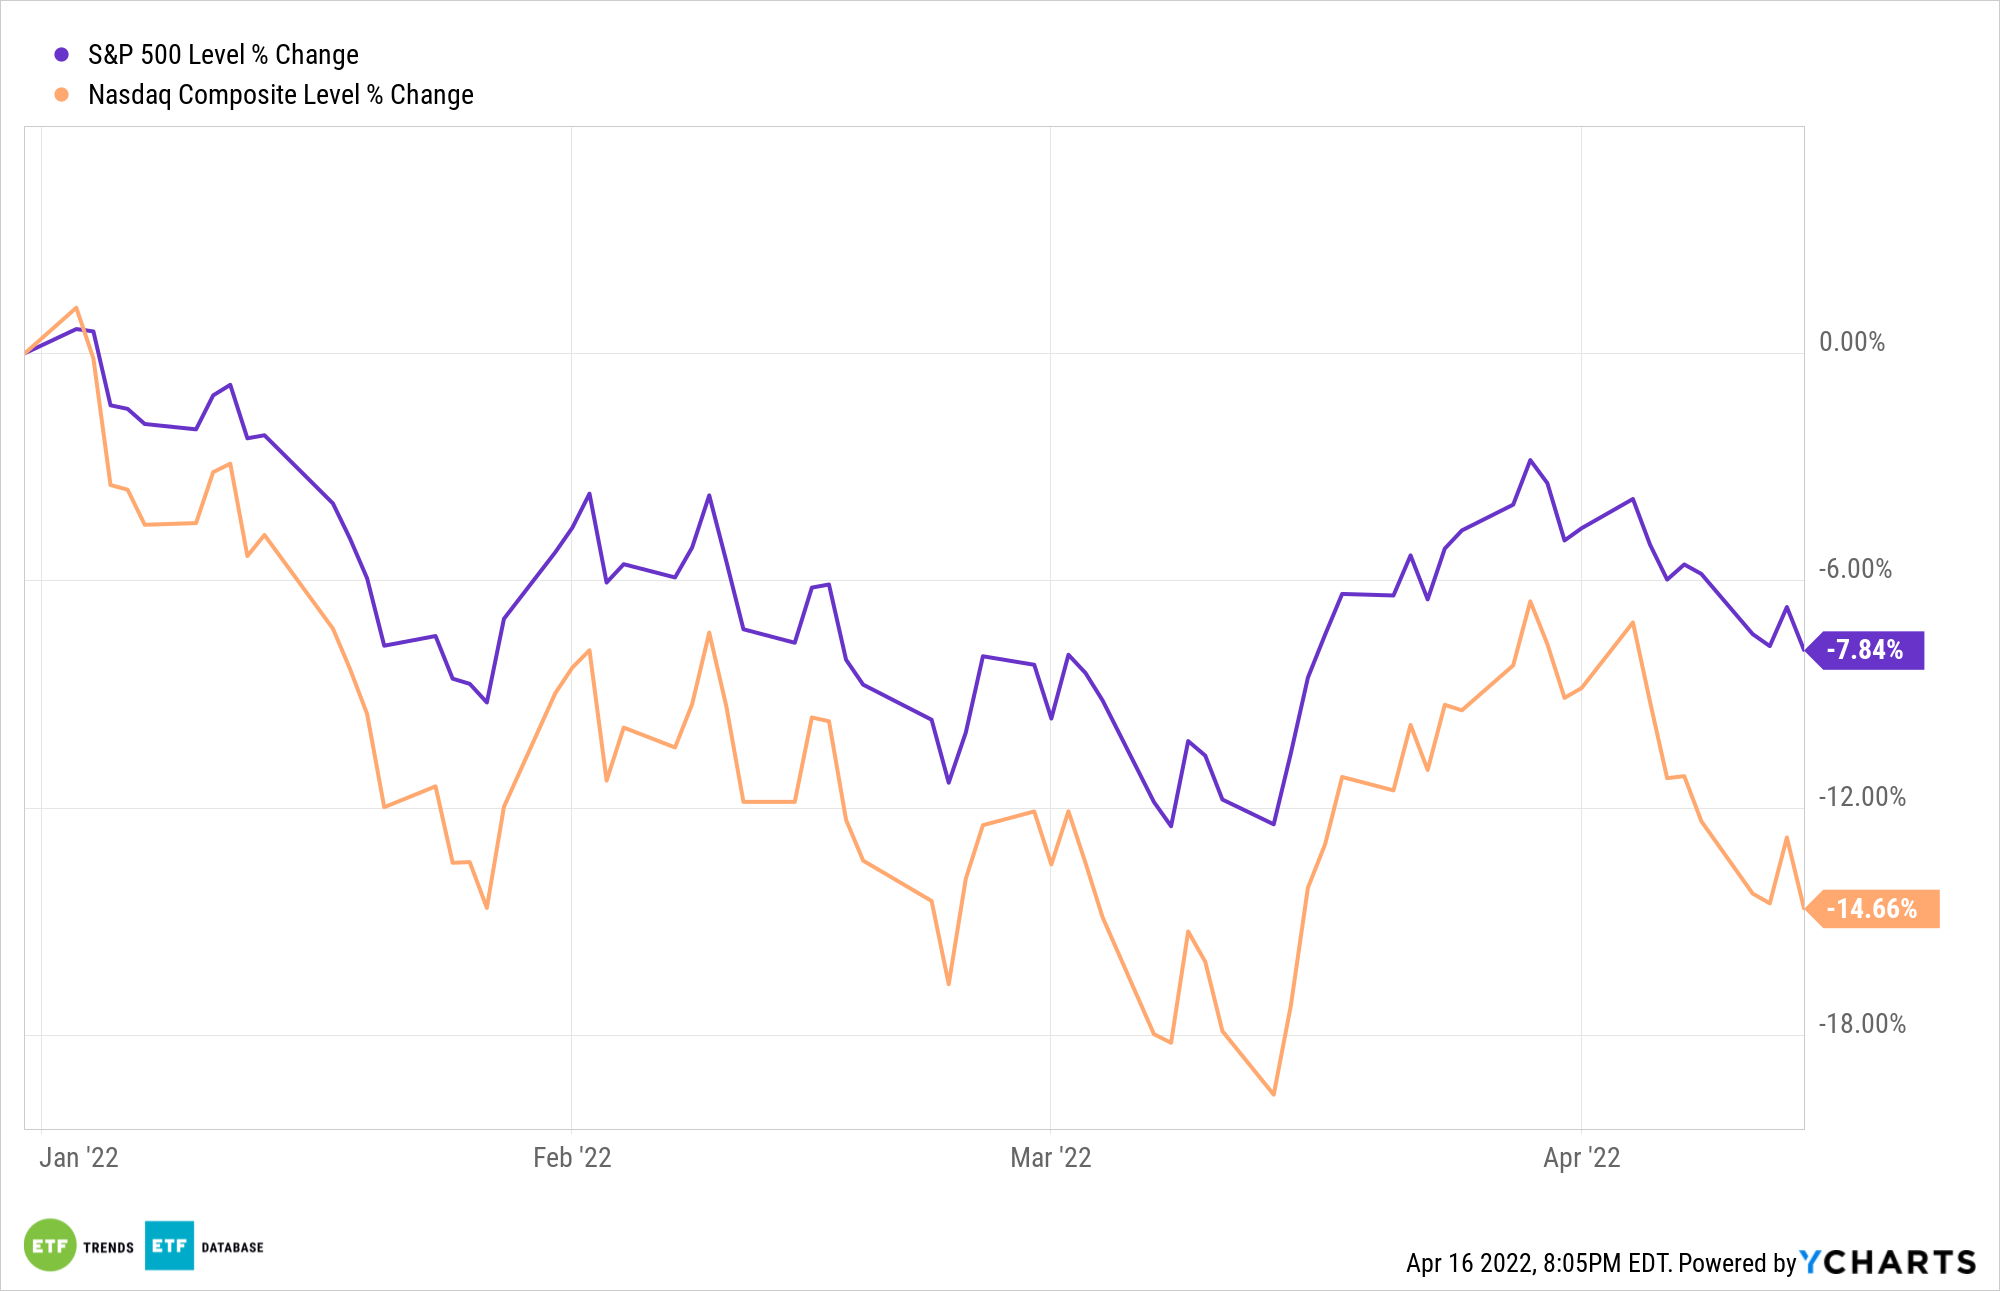
Task: Click the -6.00% y-axis label
Action: 1855,569
